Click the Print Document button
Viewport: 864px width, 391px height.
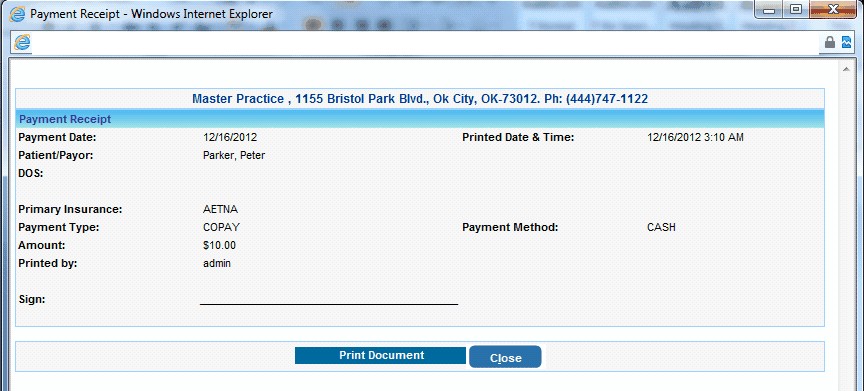pos(381,356)
